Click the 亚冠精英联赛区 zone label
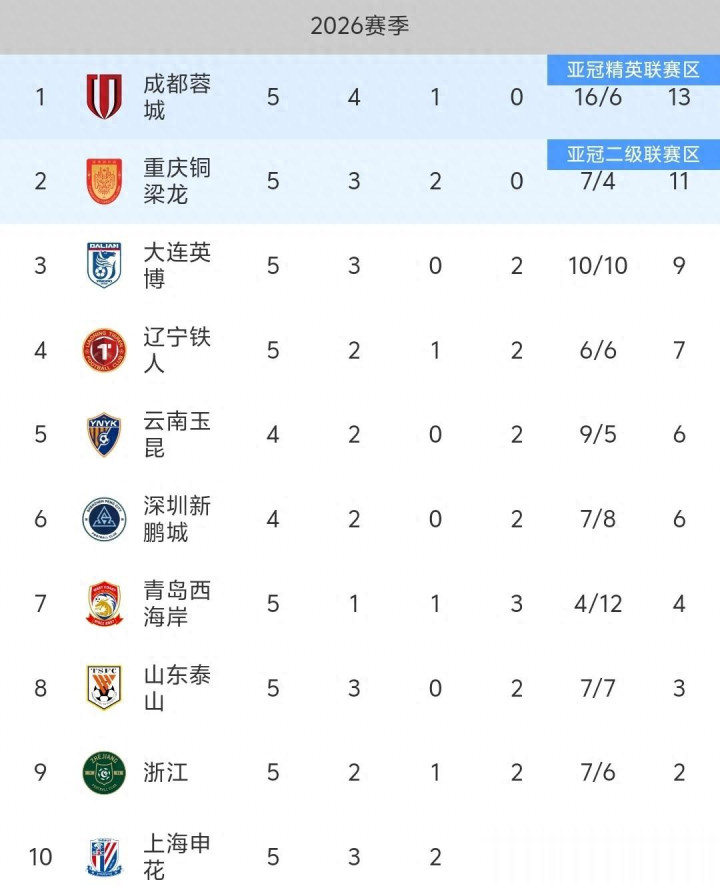Viewport: 720px width, 888px height. [x=633, y=70]
